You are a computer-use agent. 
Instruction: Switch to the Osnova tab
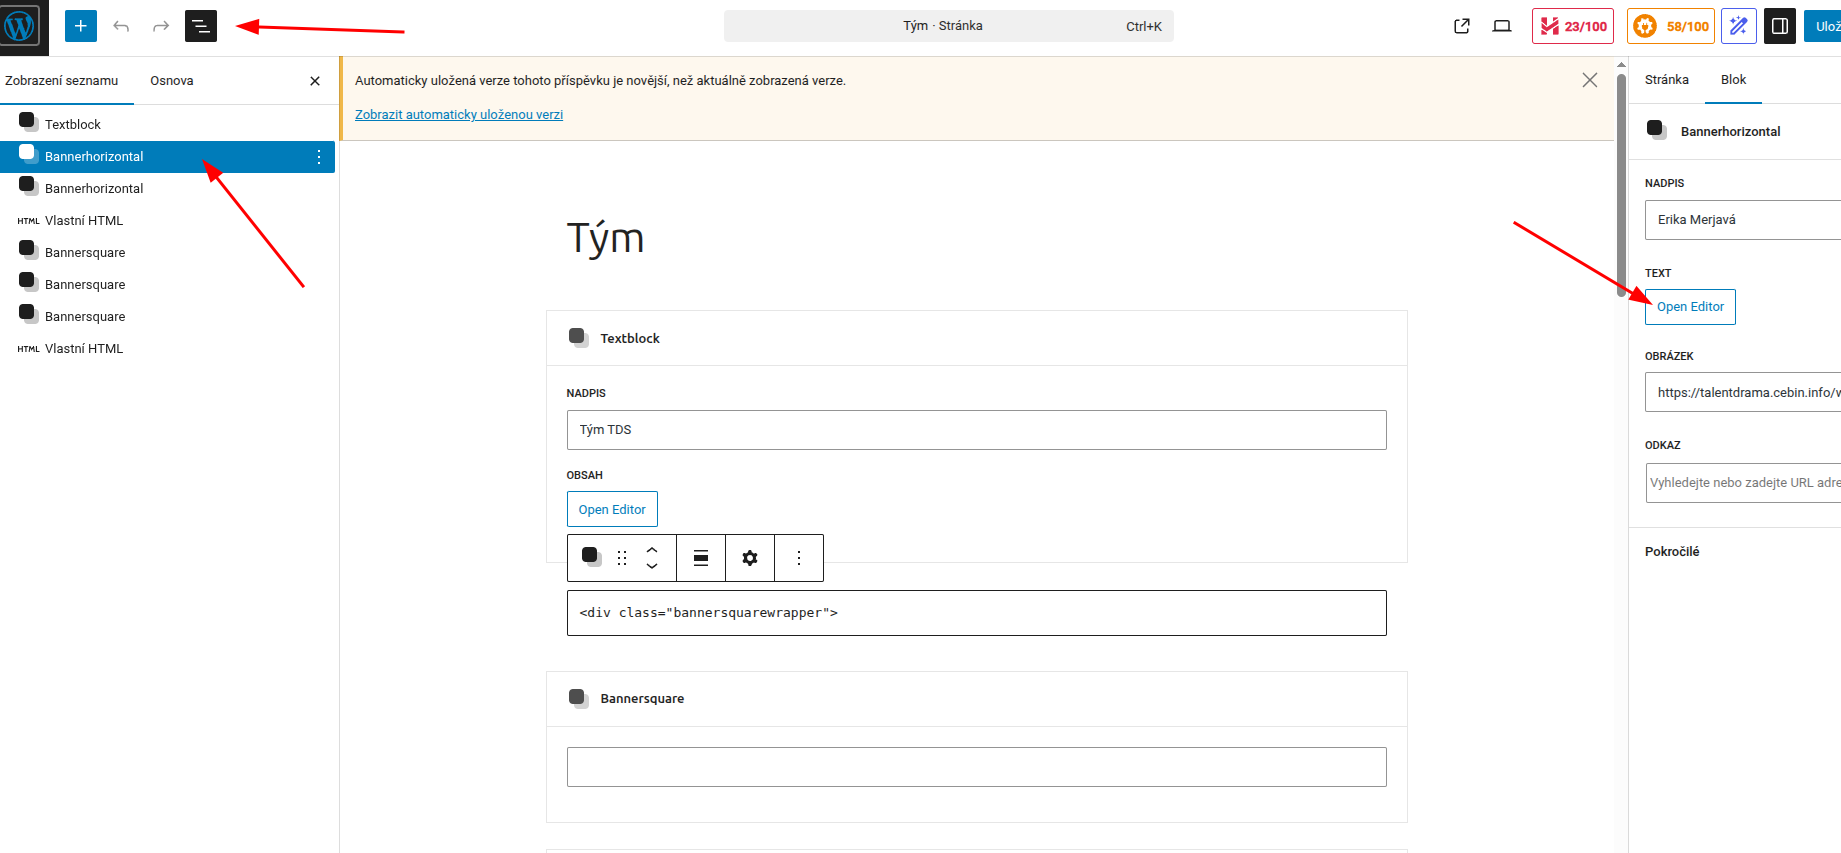tap(172, 81)
